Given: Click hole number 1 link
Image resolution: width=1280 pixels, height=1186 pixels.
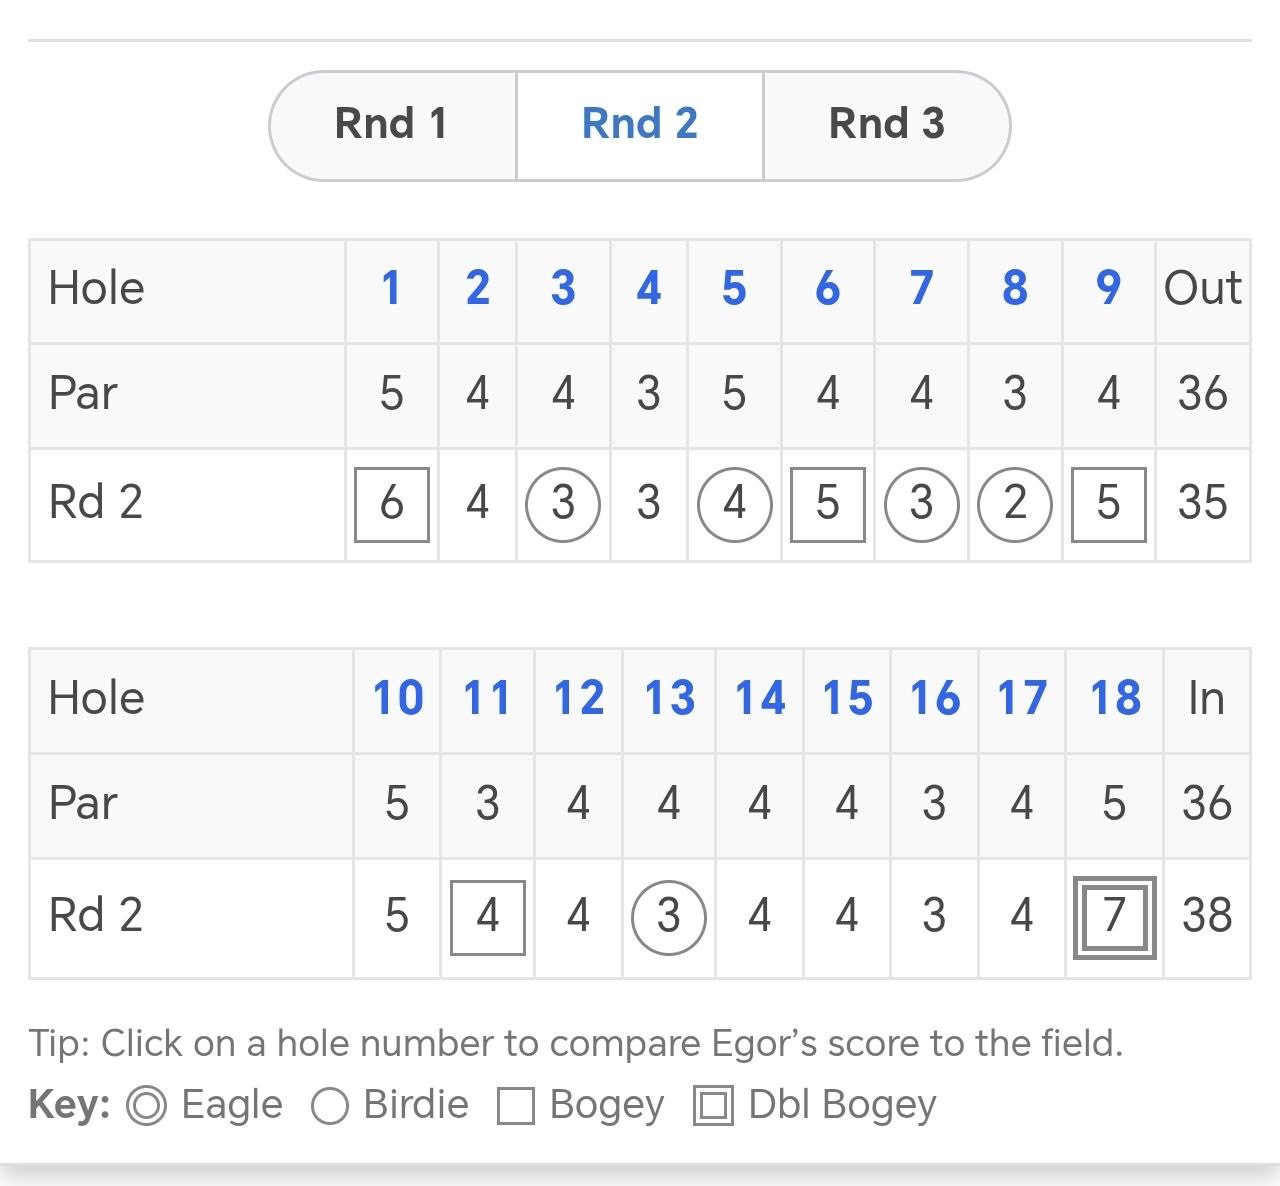Looking at the screenshot, I should click(x=391, y=289).
